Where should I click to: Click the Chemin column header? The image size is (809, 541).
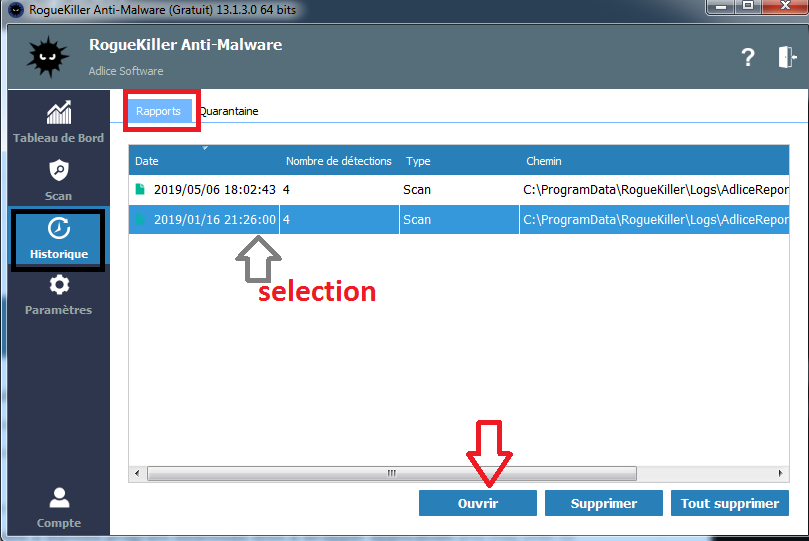click(x=544, y=161)
